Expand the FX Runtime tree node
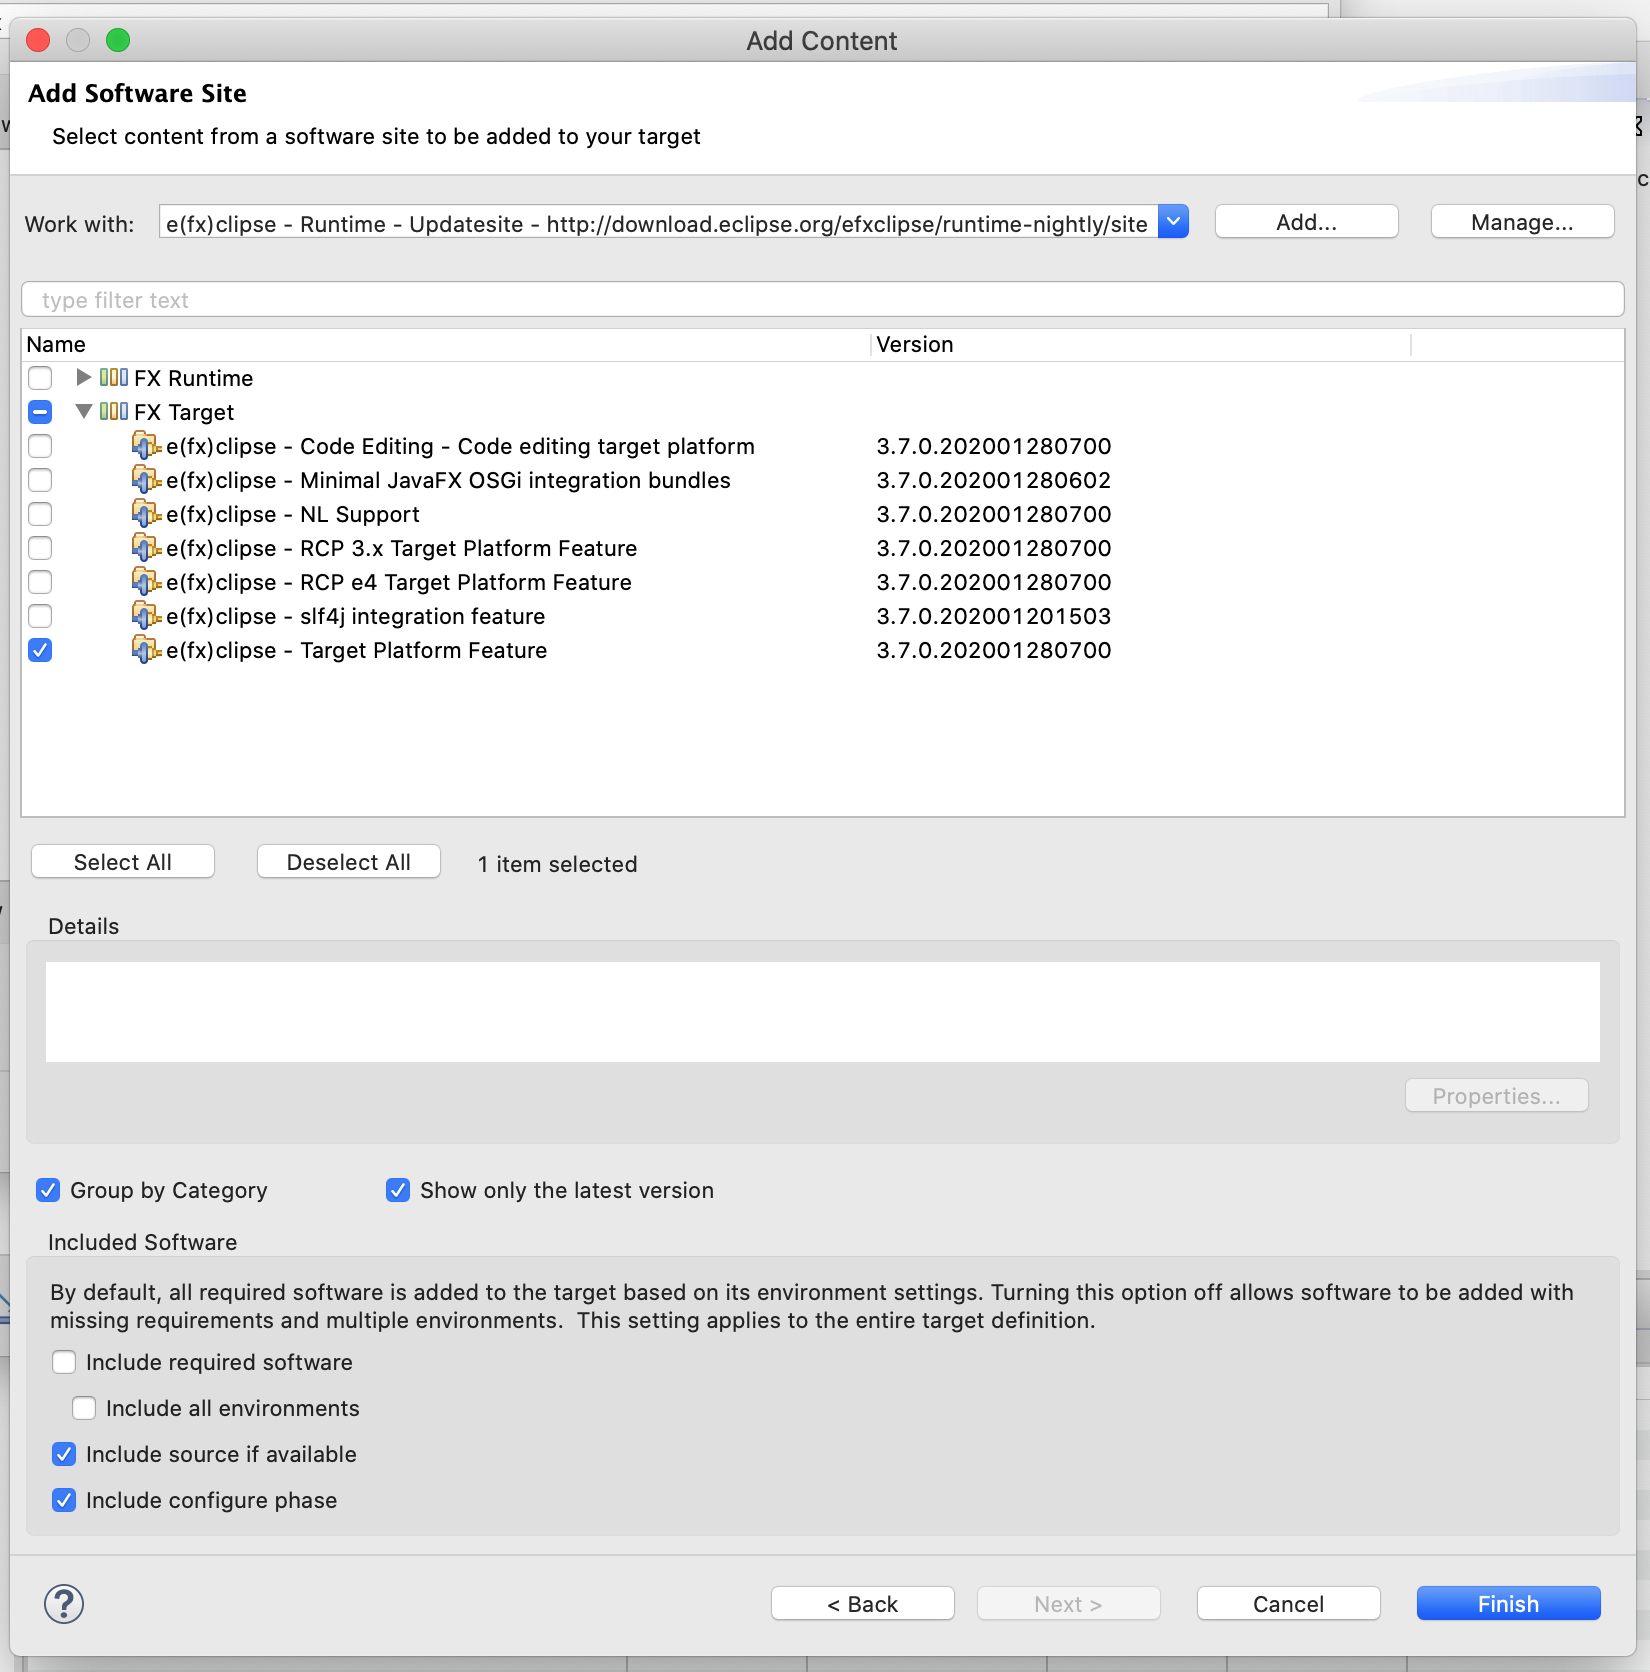Image resolution: width=1650 pixels, height=1672 pixels. pos(84,378)
